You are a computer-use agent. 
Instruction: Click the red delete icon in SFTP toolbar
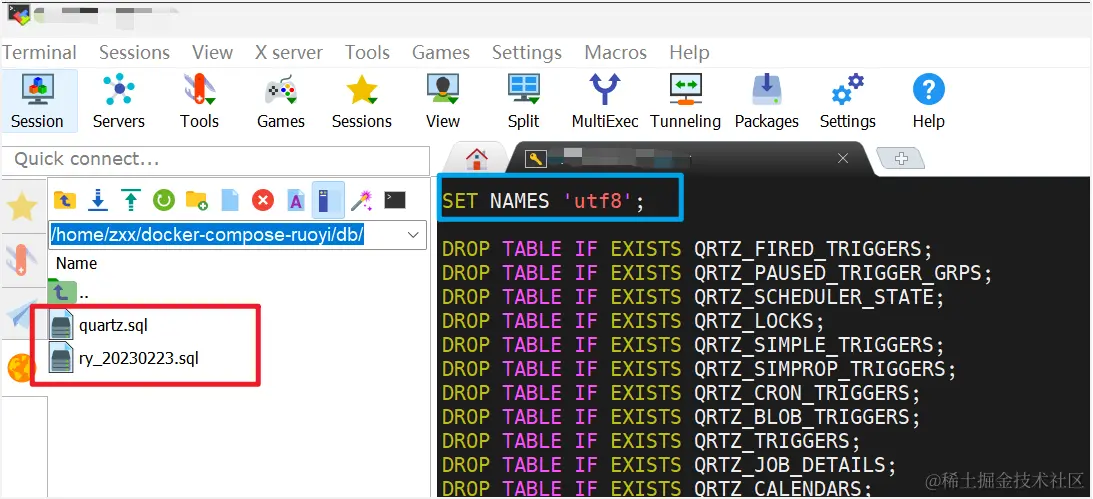pos(263,201)
